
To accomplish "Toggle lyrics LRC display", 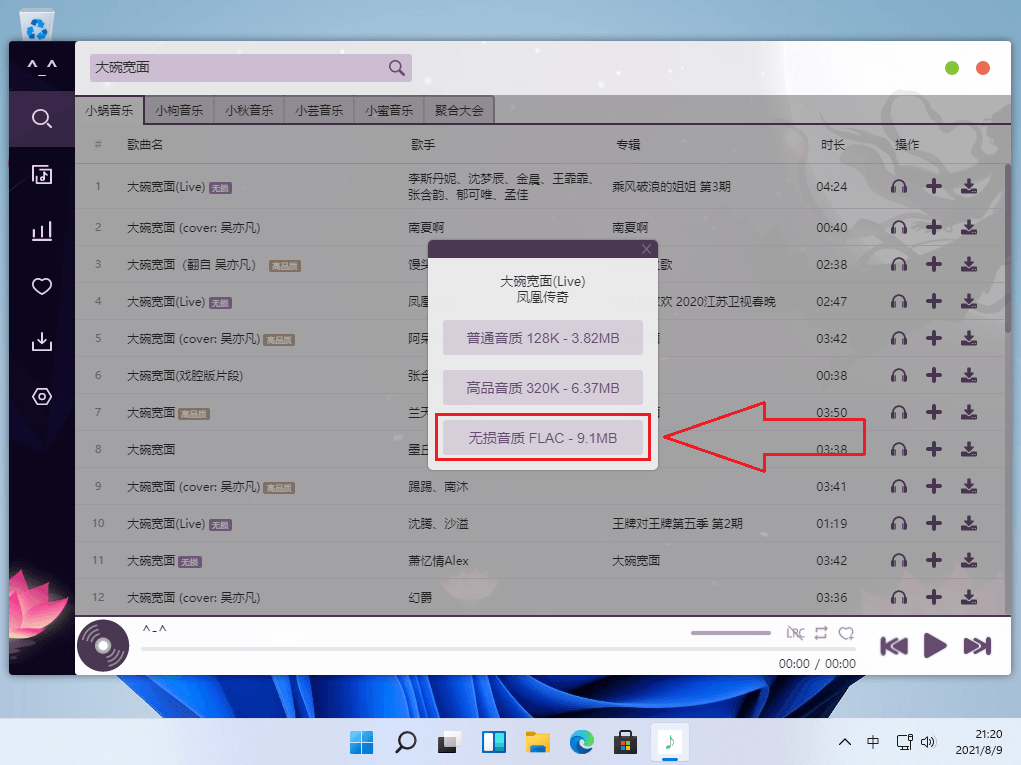I will point(795,633).
